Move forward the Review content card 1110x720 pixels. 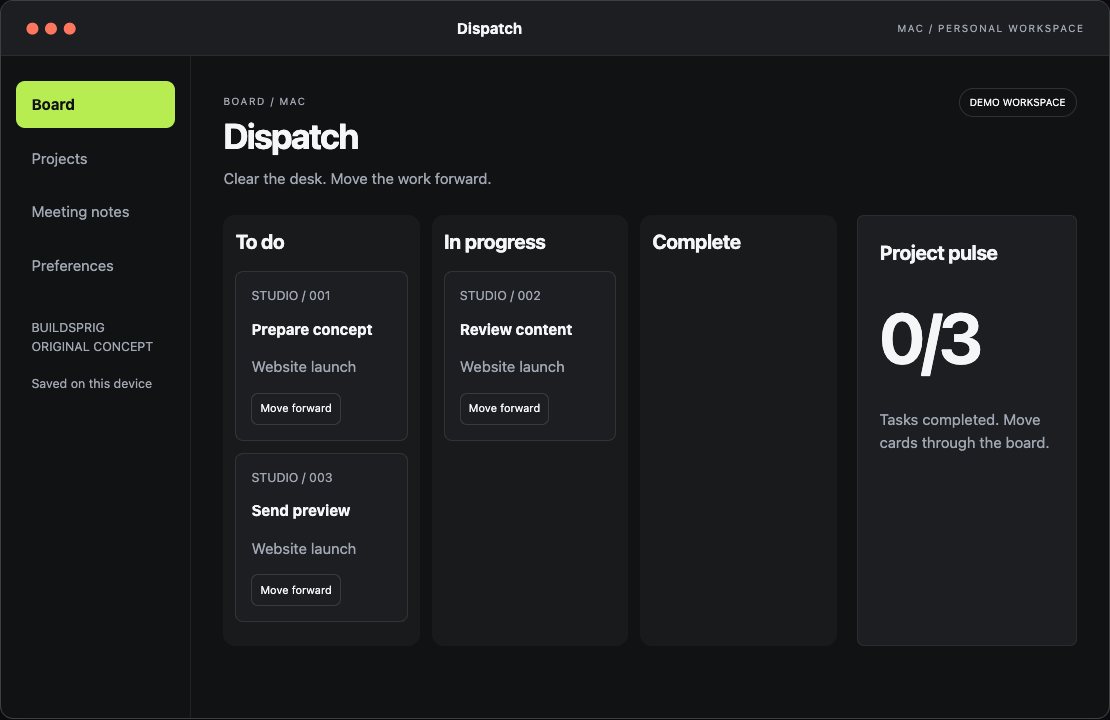pos(504,408)
